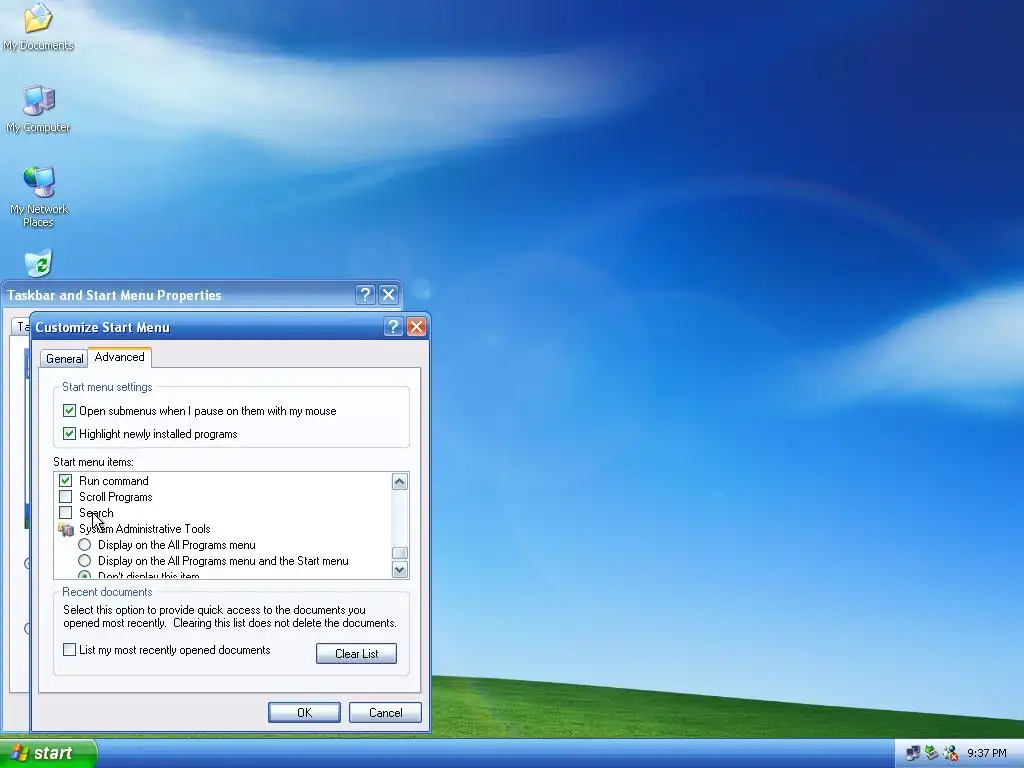Select Don't display this item radio

click(84, 575)
